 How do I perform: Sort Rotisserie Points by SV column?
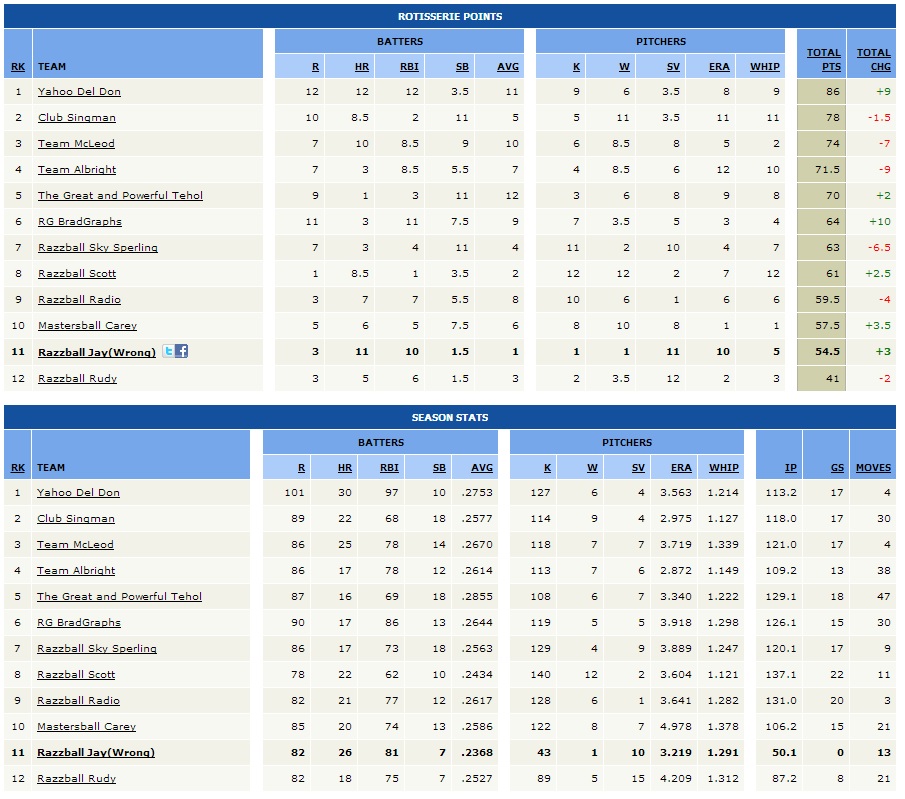[x=673, y=66]
